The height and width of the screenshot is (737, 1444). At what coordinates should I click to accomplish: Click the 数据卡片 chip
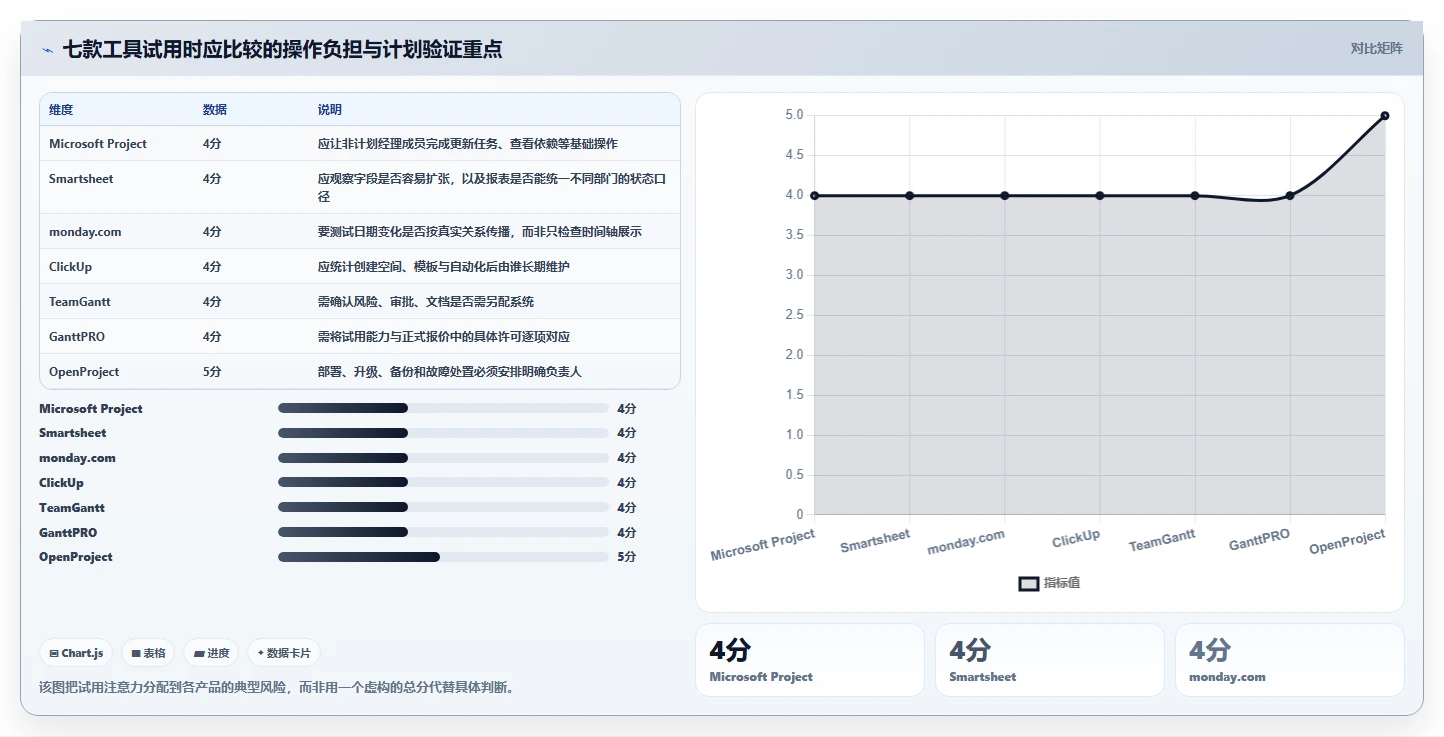[x=284, y=653]
